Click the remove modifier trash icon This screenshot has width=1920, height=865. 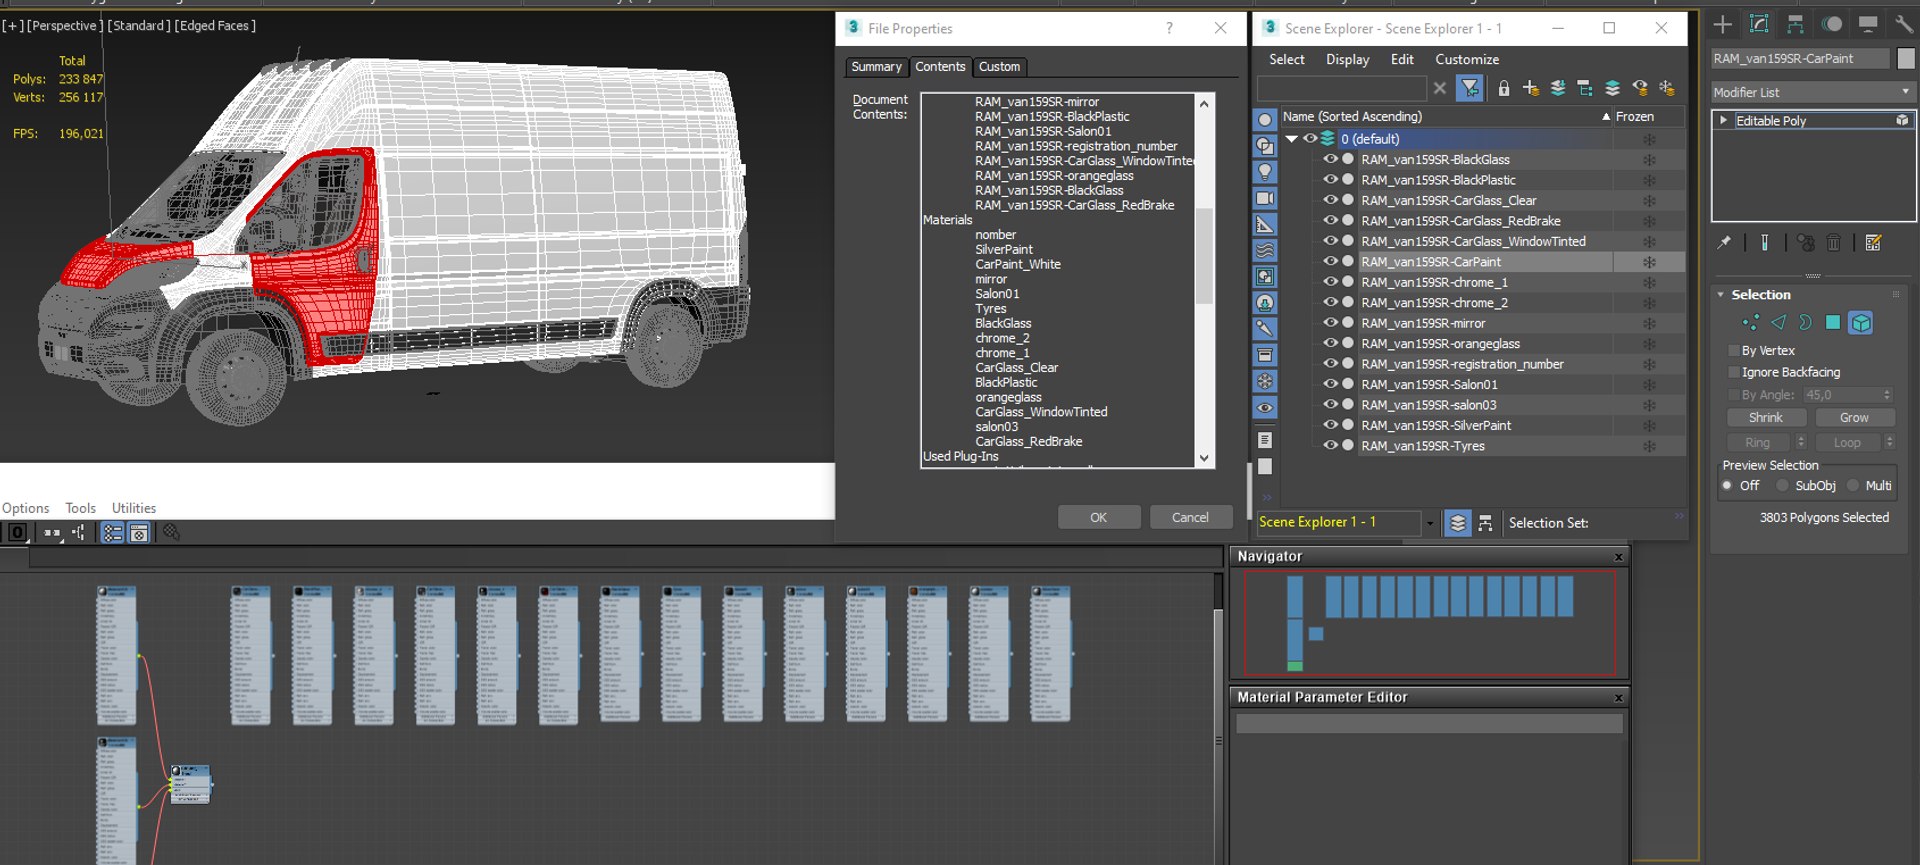(x=1833, y=243)
